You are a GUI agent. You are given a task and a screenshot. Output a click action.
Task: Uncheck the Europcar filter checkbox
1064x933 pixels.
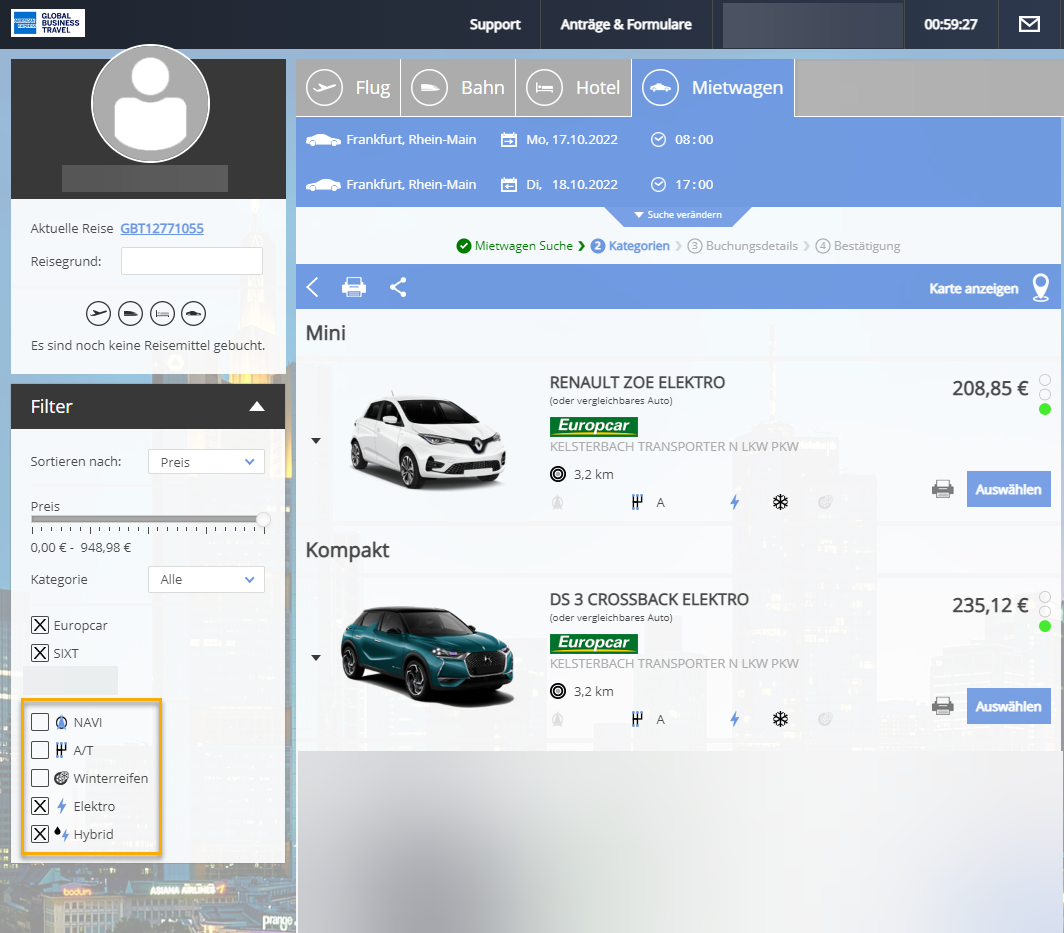pos(40,625)
